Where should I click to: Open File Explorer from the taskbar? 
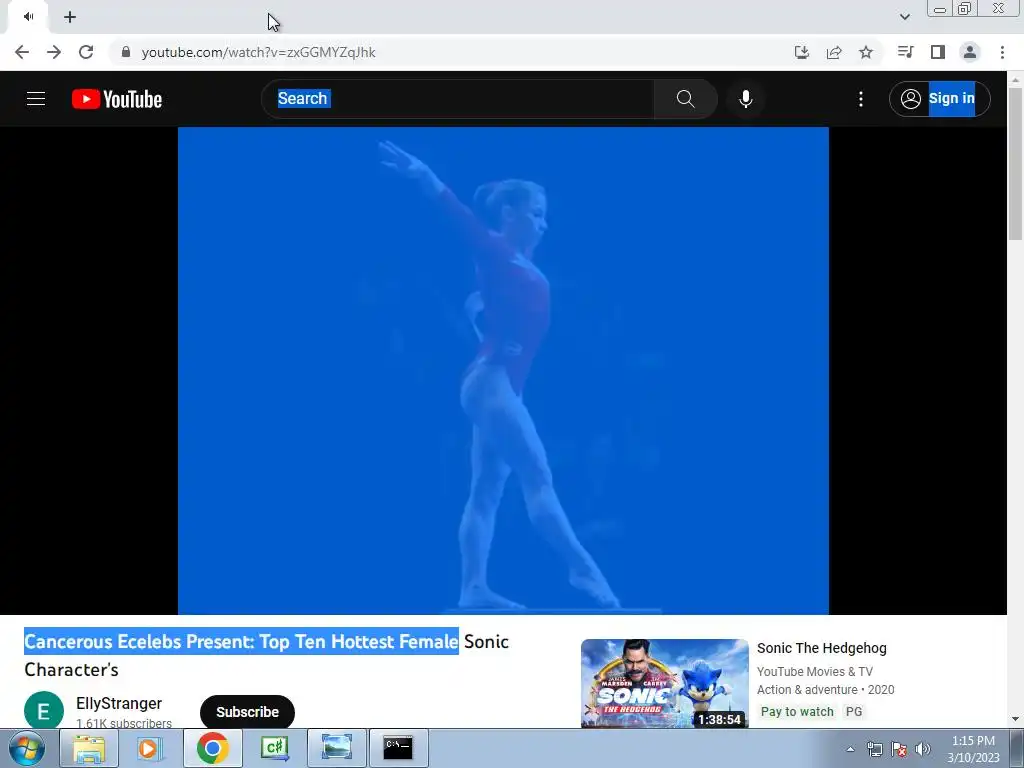(89, 748)
